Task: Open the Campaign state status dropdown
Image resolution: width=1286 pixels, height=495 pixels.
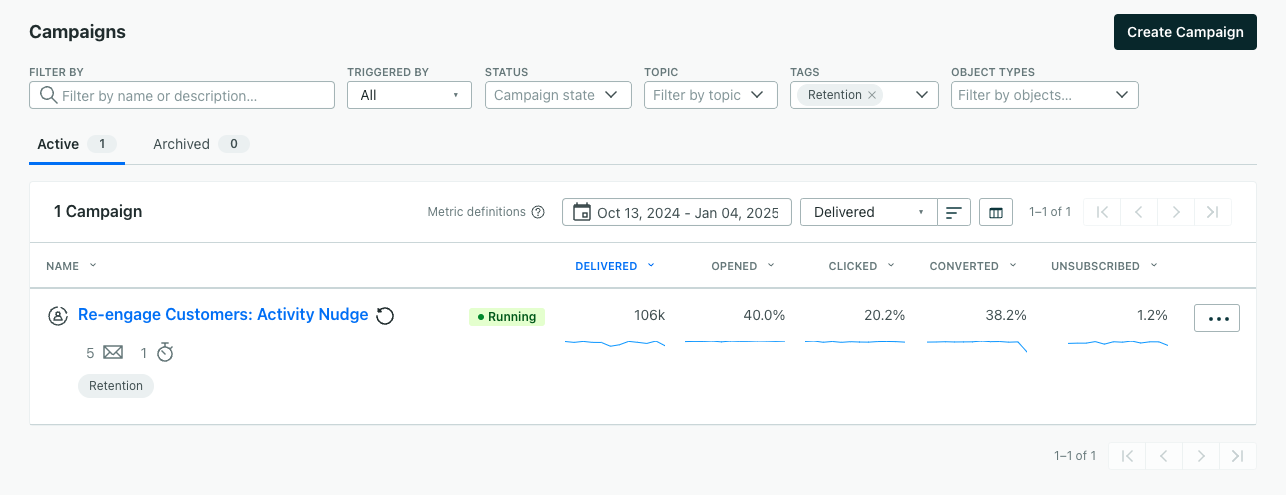Action: click(x=558, y=95)
